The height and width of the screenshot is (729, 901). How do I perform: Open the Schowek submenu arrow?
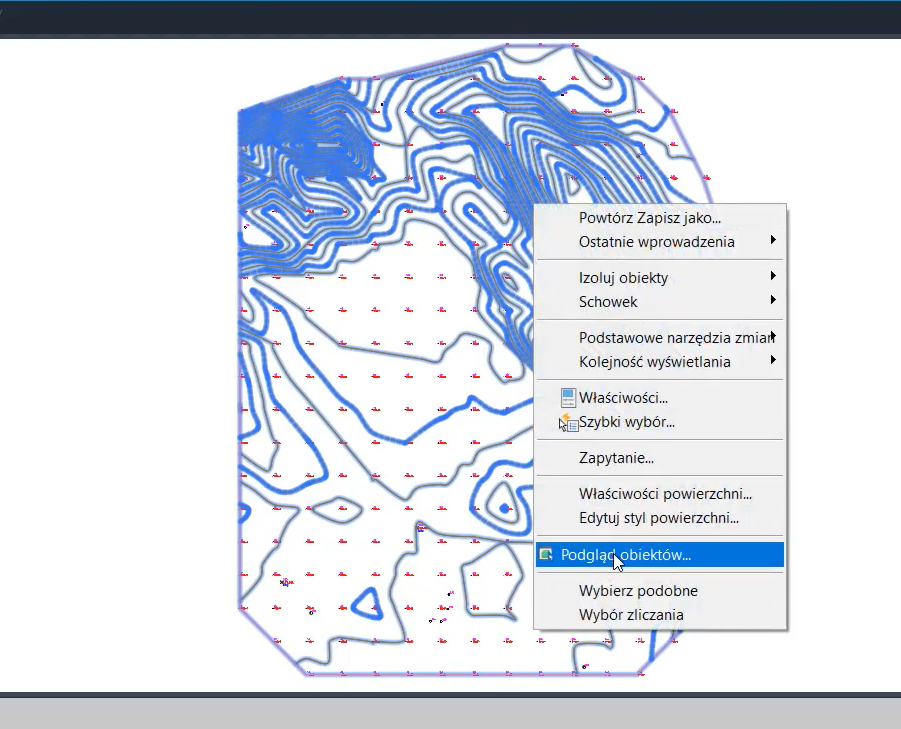(773, 301)
